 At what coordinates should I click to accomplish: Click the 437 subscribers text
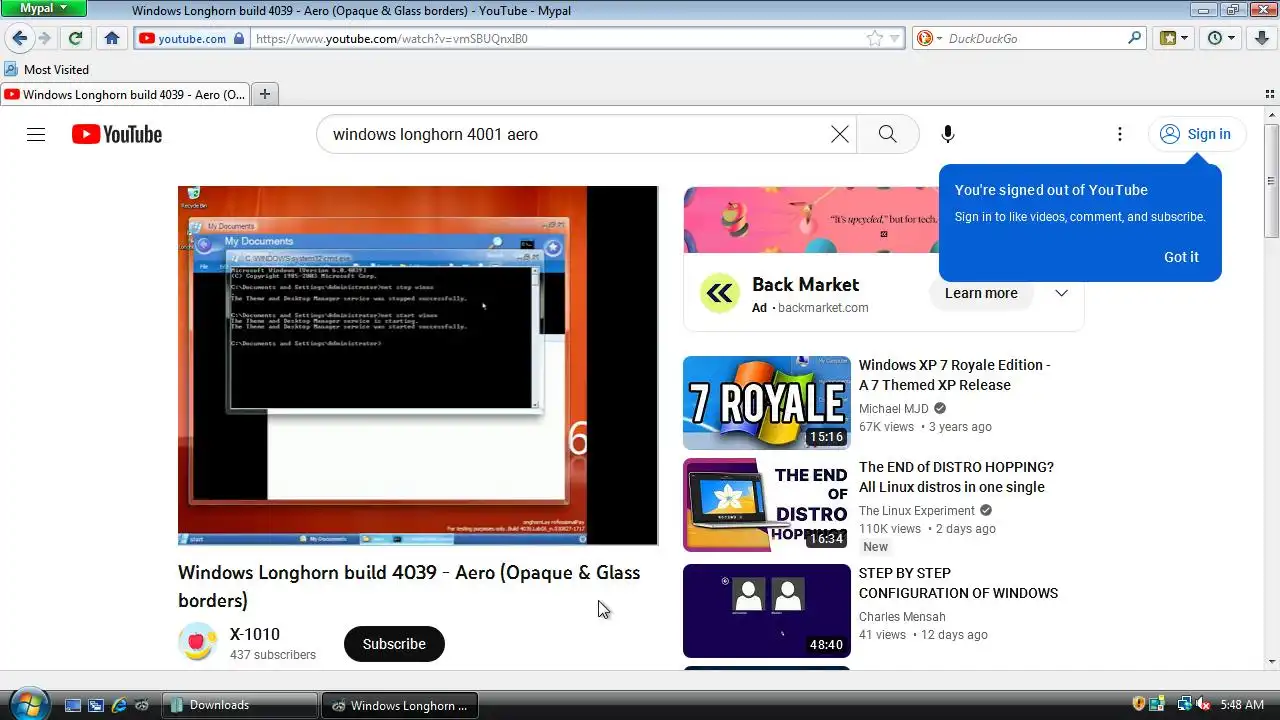[273, 655]
